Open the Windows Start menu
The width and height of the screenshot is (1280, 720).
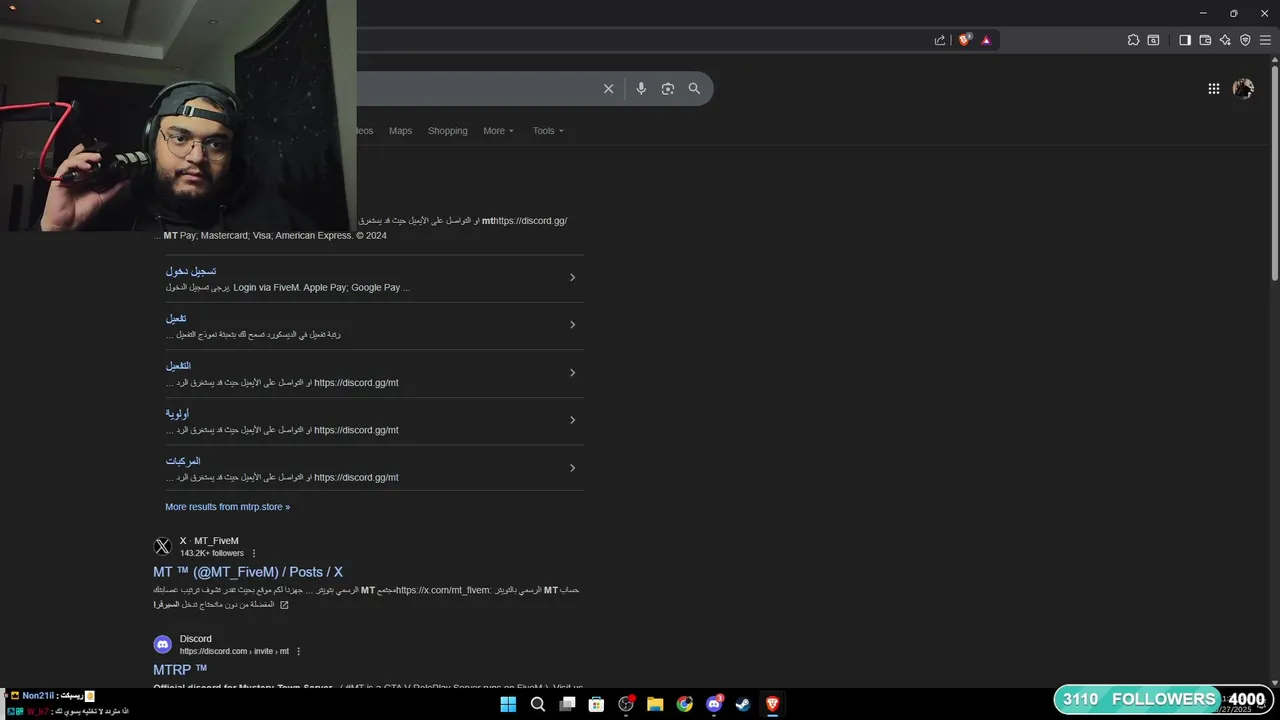[x=508, y=704]
